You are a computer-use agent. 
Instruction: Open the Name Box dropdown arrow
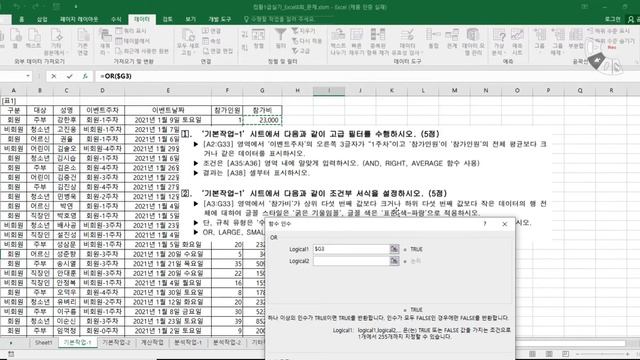pyautogui.click(x=28, y=76)
